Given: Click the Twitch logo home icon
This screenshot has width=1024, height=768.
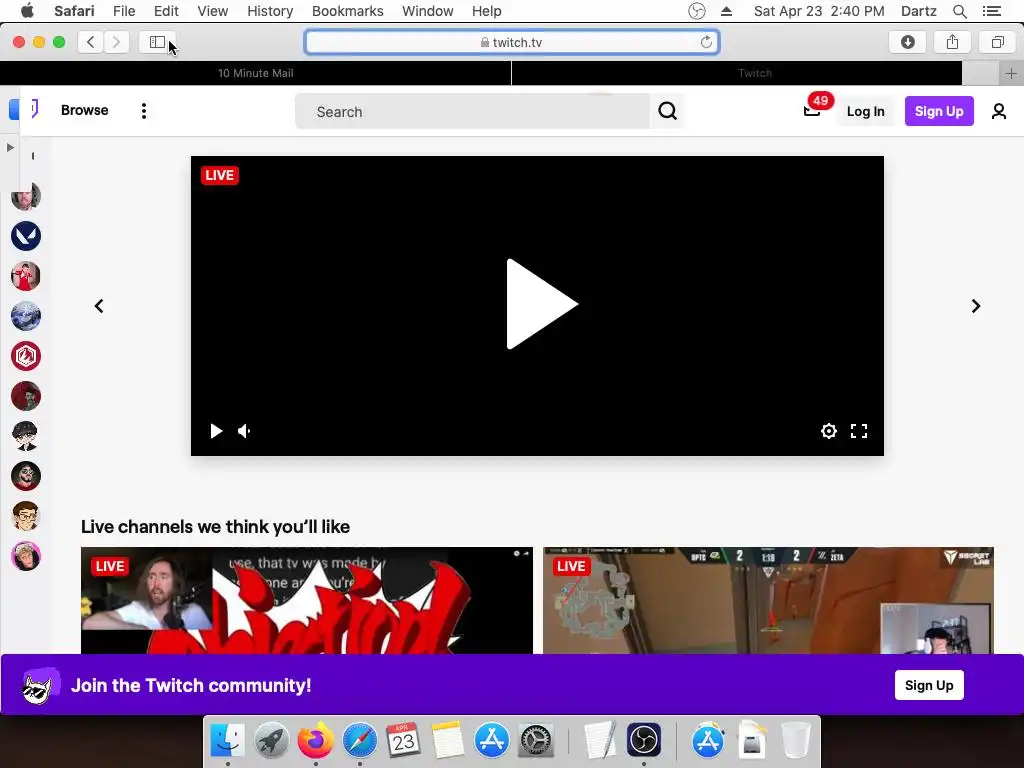Looking at the screenshot, I should [x=34, y=108].
